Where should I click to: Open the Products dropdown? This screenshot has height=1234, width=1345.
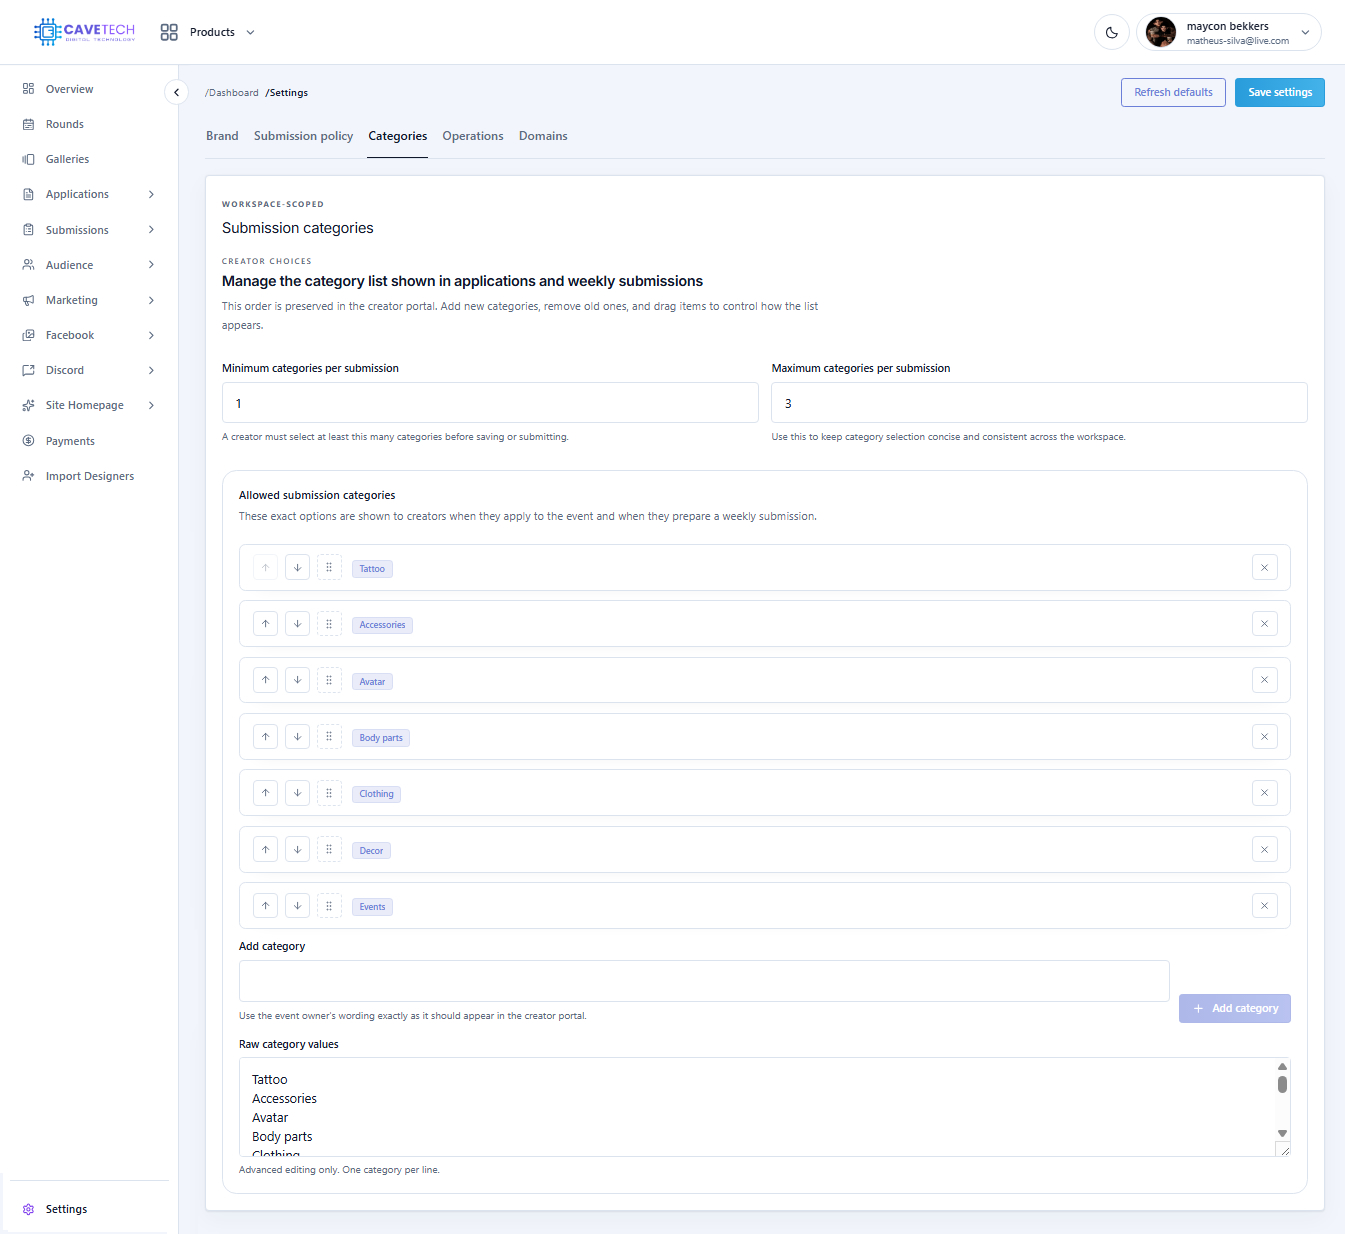(x=208, y=32)
